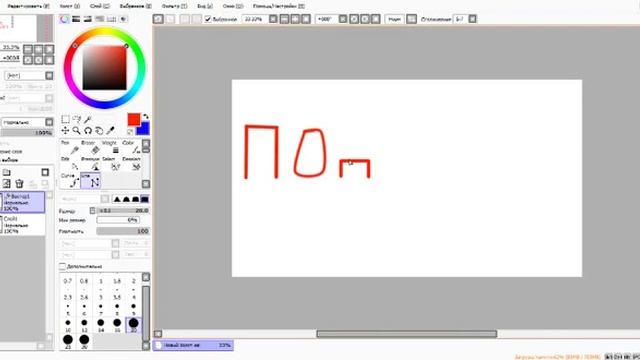Toggle the selection visibility checkbox in toolbar
This screenshot has width=640, height=360.
(208, 19)
